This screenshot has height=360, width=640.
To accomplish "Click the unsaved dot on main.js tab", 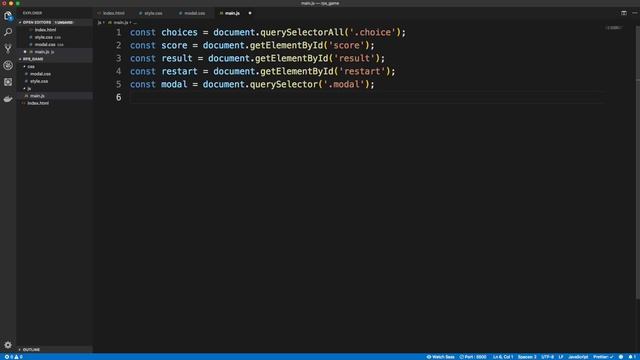I will pyautogui.click(x=250, y=13).
